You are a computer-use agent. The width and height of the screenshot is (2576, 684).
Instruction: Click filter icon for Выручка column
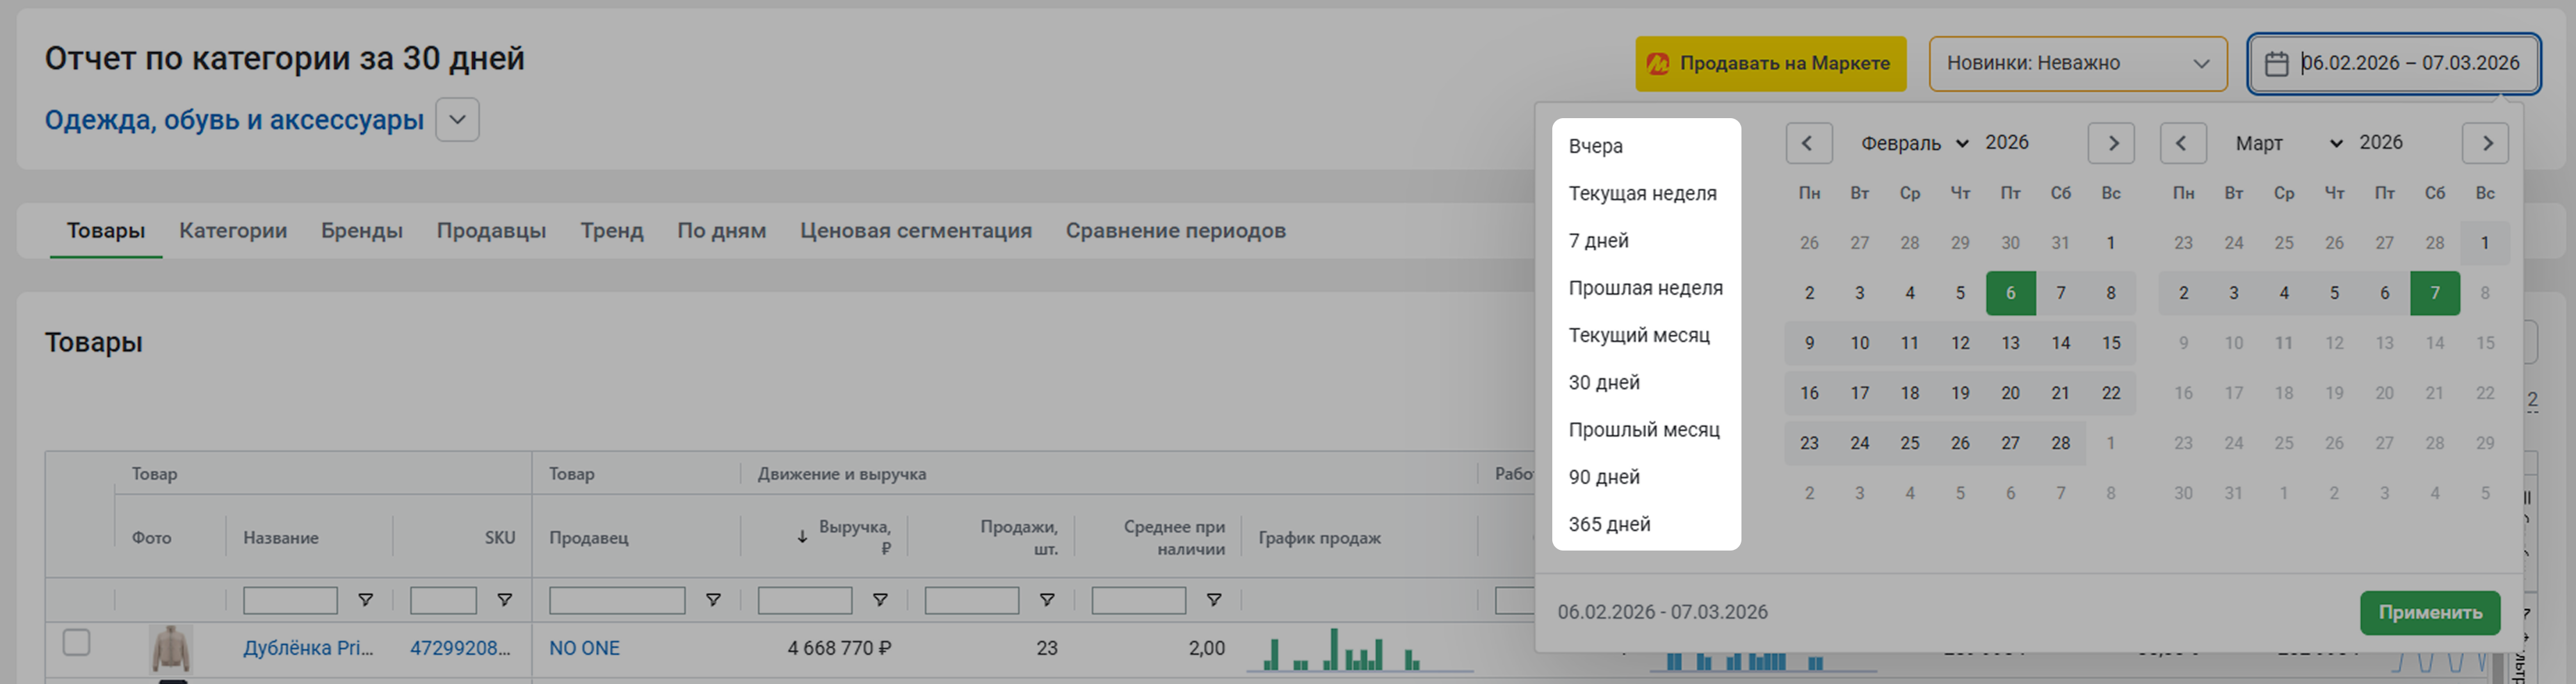(880, 600)
